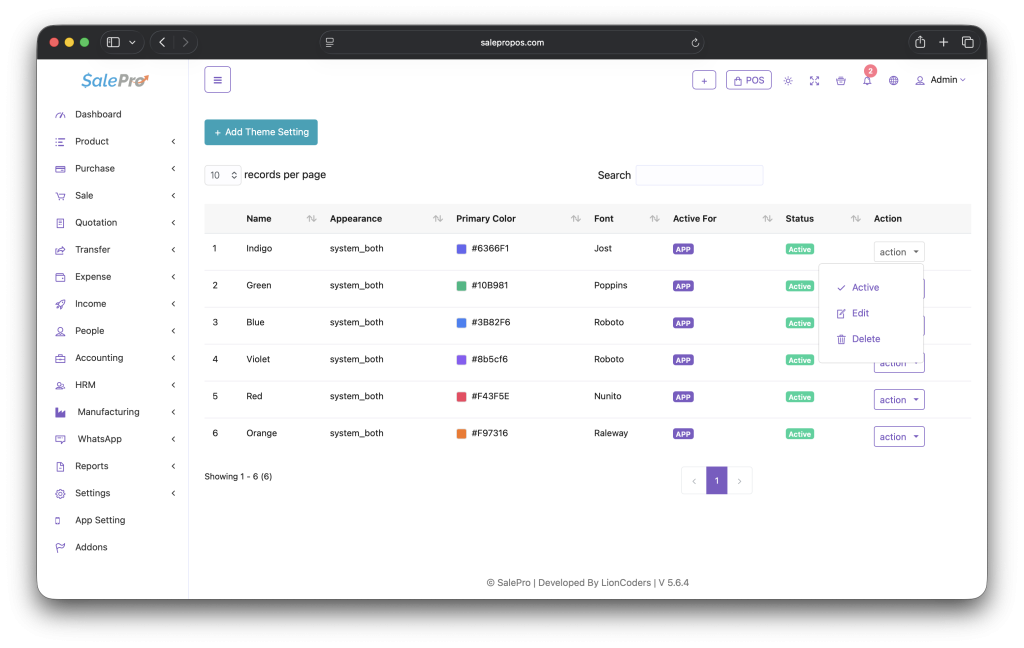Open the basket icon in top bar

[x=841, y=81]
